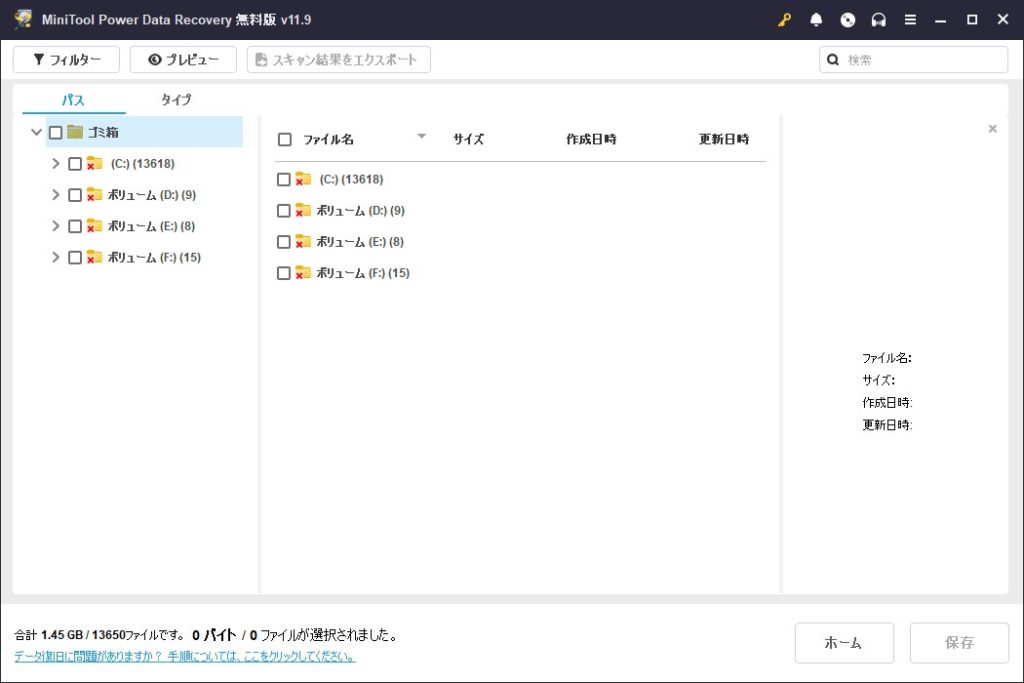Expand ボリューム (E:) (8) in the tree
This screenshot has width=1024, height=683.
56,226
